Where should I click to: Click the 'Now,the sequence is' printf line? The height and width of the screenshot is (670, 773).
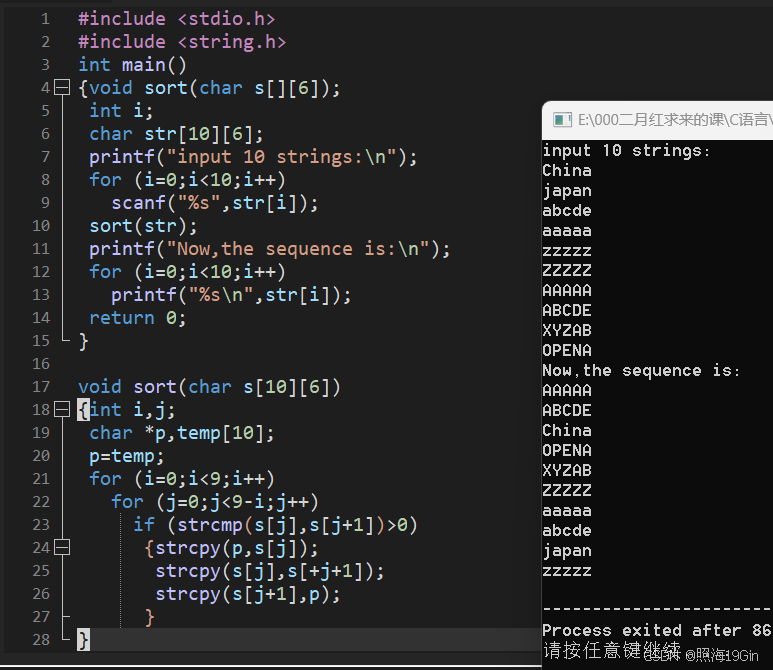click(270, 249)
